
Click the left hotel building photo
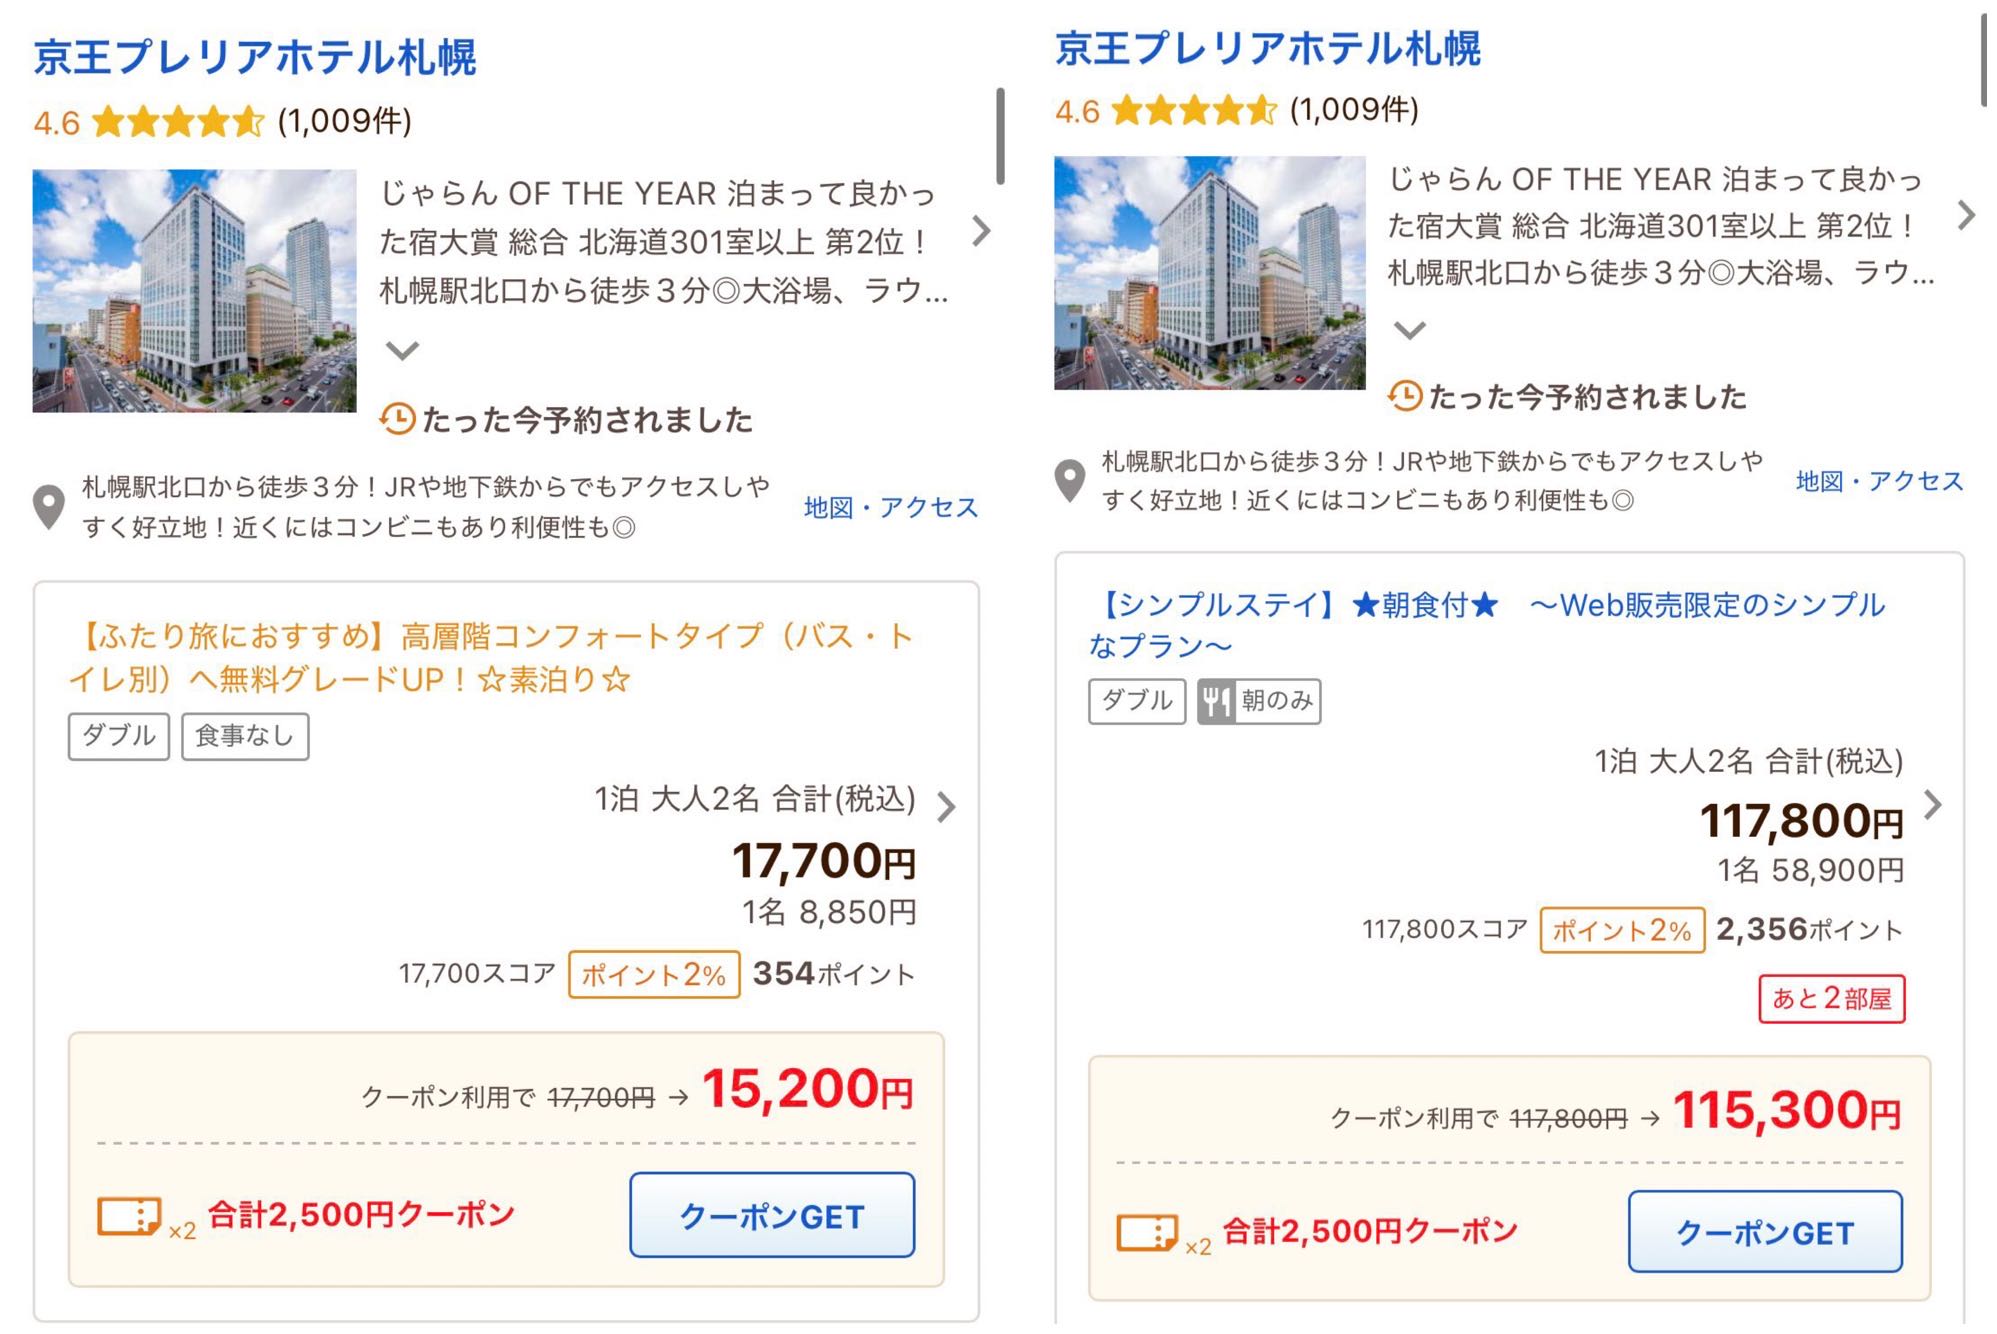194,290
